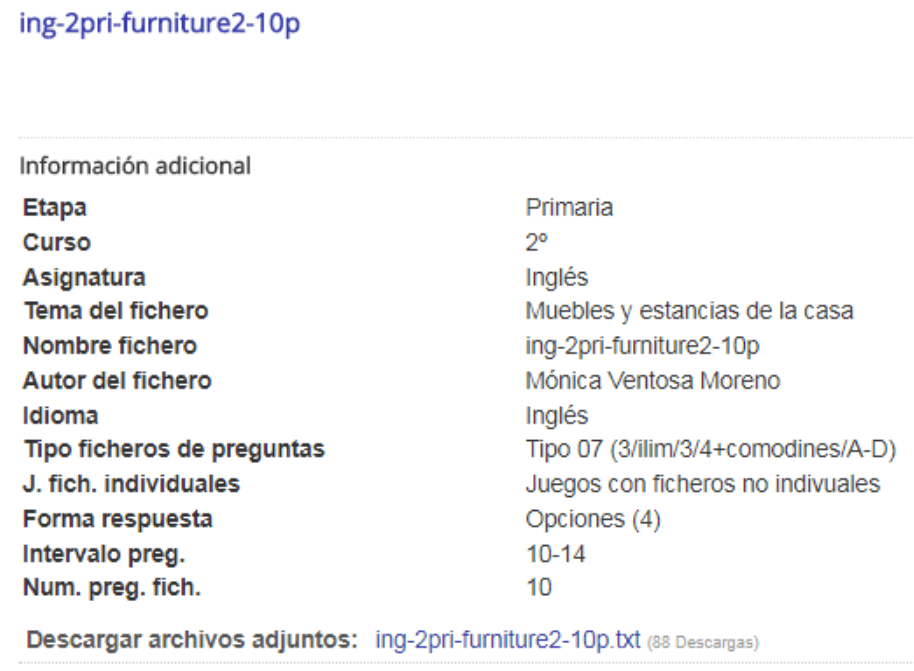Screen dimensions: 914x671
Task: Click the Num. preg. fich. label
Action: pos(111,588)
